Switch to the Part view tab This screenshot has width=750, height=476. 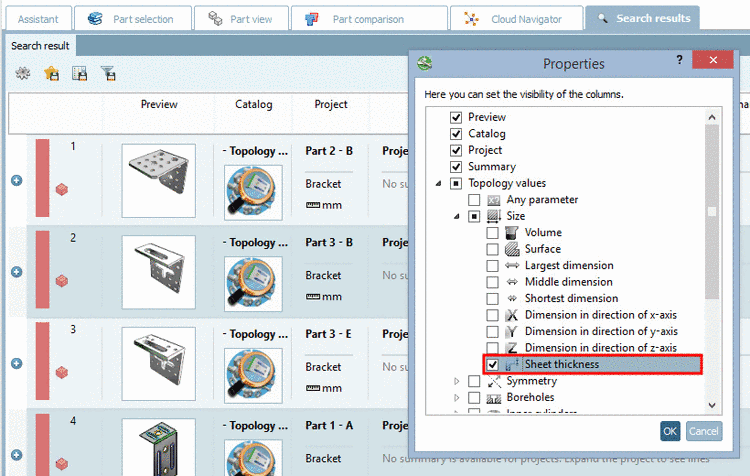coord(242,19)
